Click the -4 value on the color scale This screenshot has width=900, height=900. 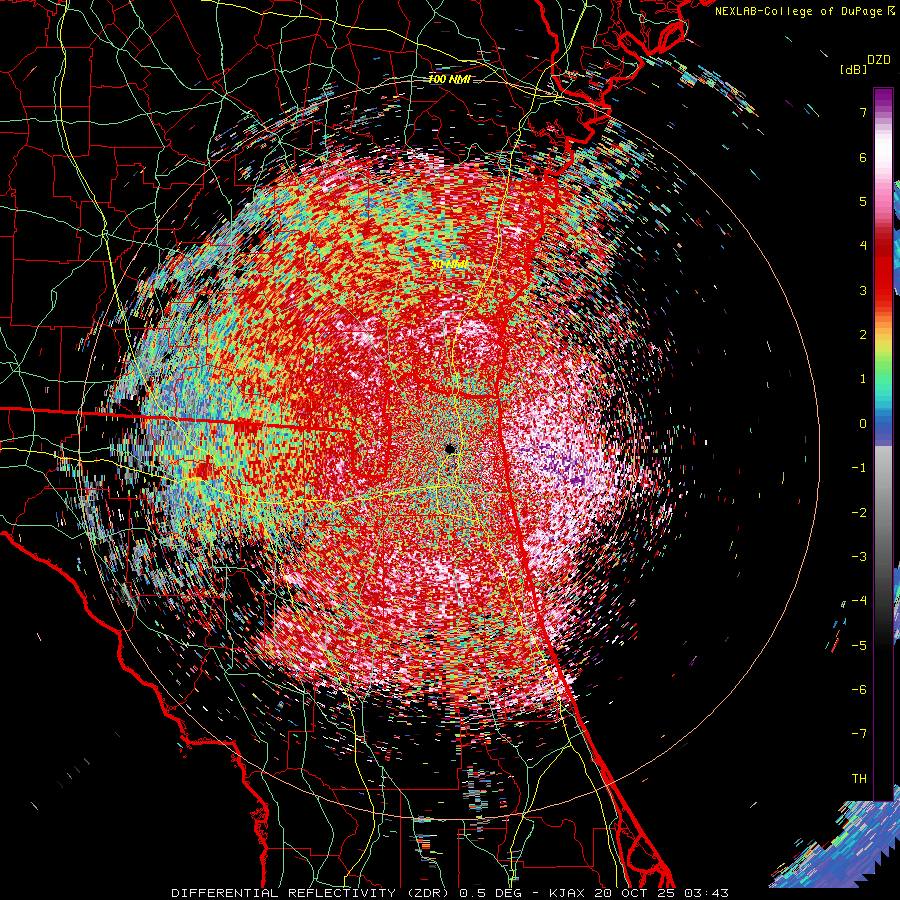[x=859, y=601]
